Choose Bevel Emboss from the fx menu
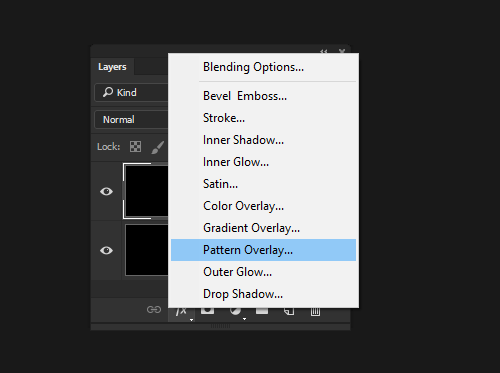The image size is (500, 373). click(x=263, y=96)
